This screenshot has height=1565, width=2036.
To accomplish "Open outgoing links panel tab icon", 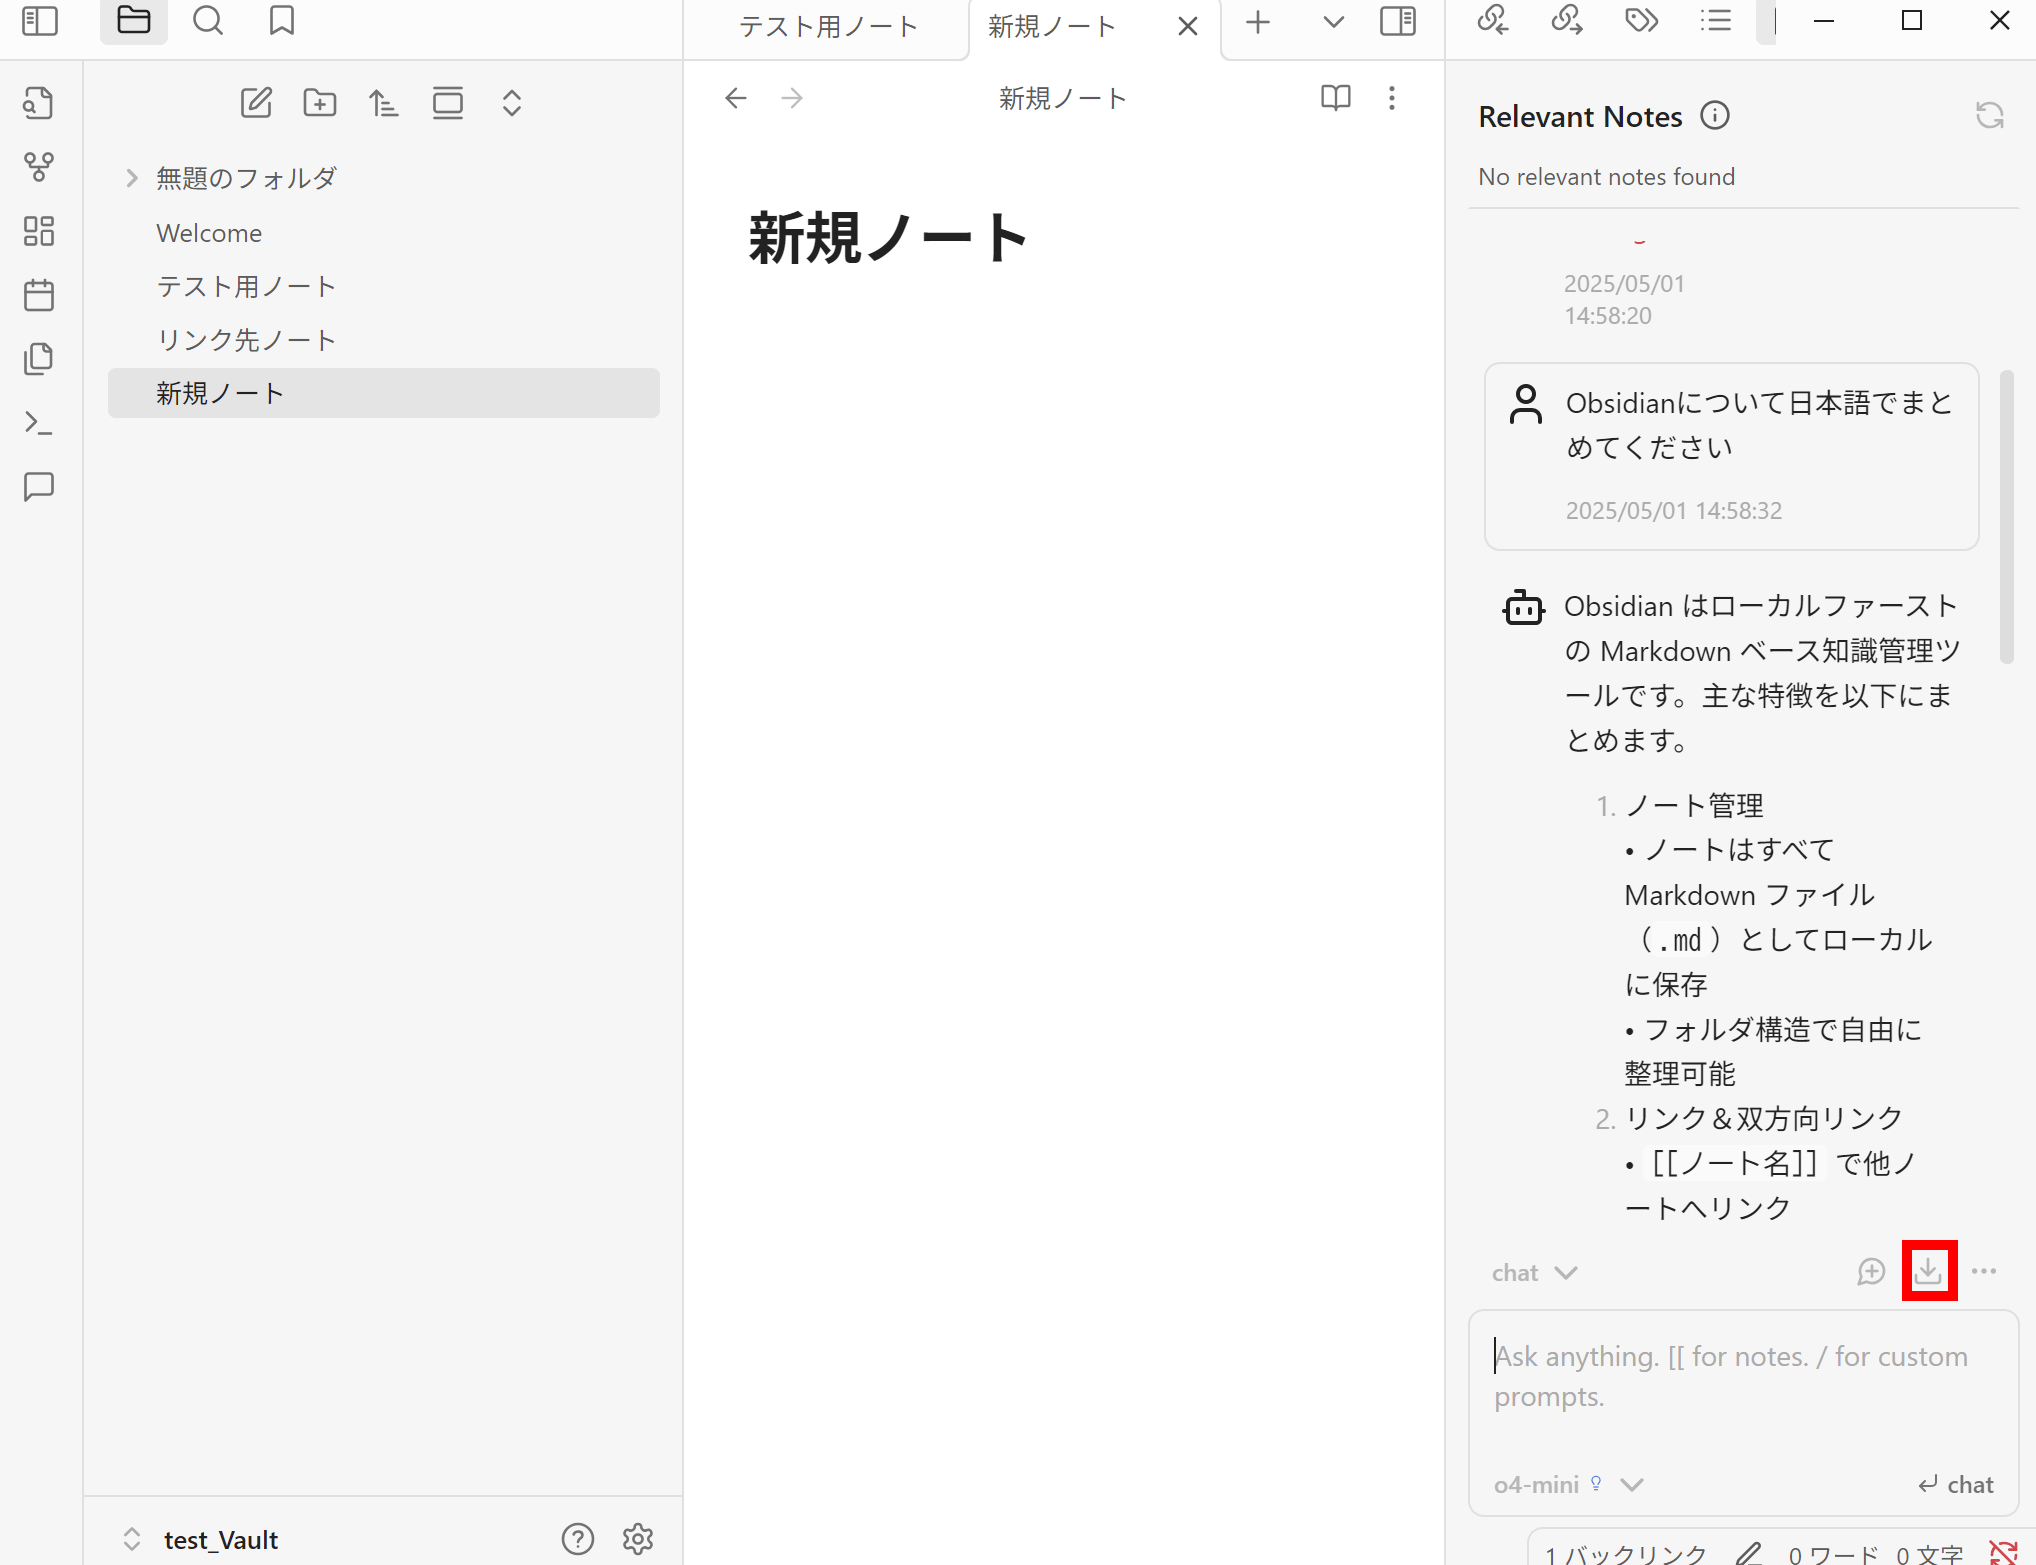I will (1567, 20).
